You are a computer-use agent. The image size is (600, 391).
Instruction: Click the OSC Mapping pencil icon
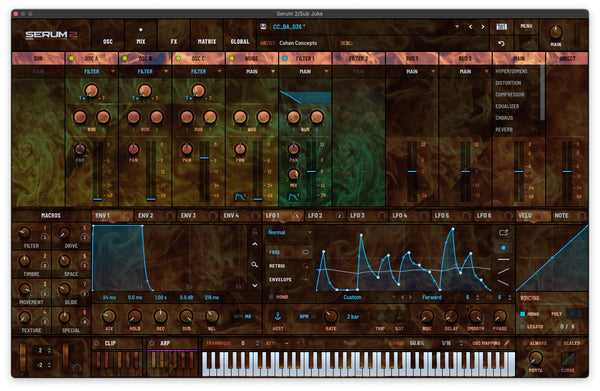[507, 343]
